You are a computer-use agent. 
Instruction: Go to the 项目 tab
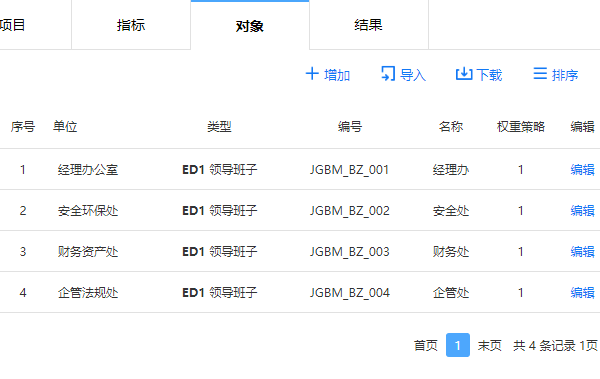12,25
